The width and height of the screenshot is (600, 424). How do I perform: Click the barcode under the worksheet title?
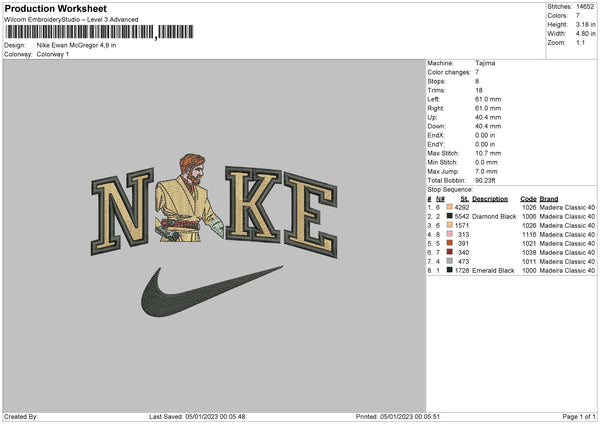point(99,32)
